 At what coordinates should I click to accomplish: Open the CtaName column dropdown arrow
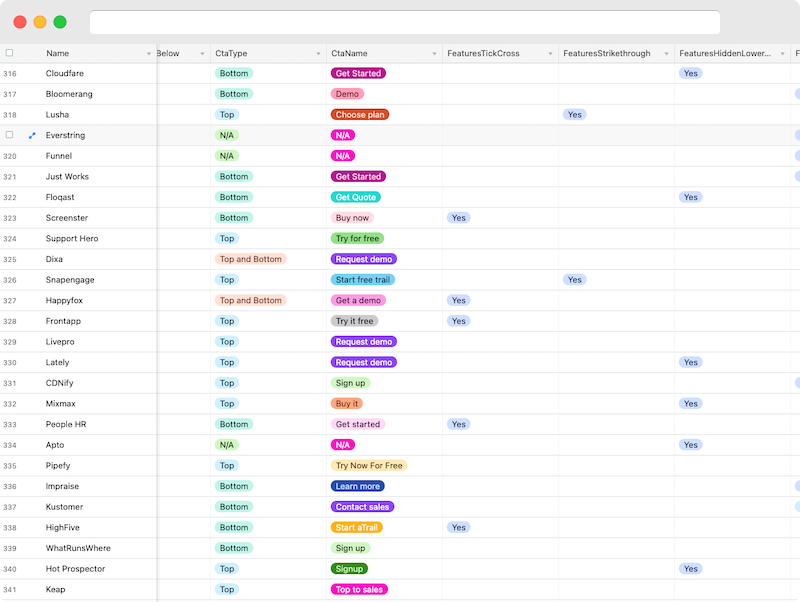point(434,54)
